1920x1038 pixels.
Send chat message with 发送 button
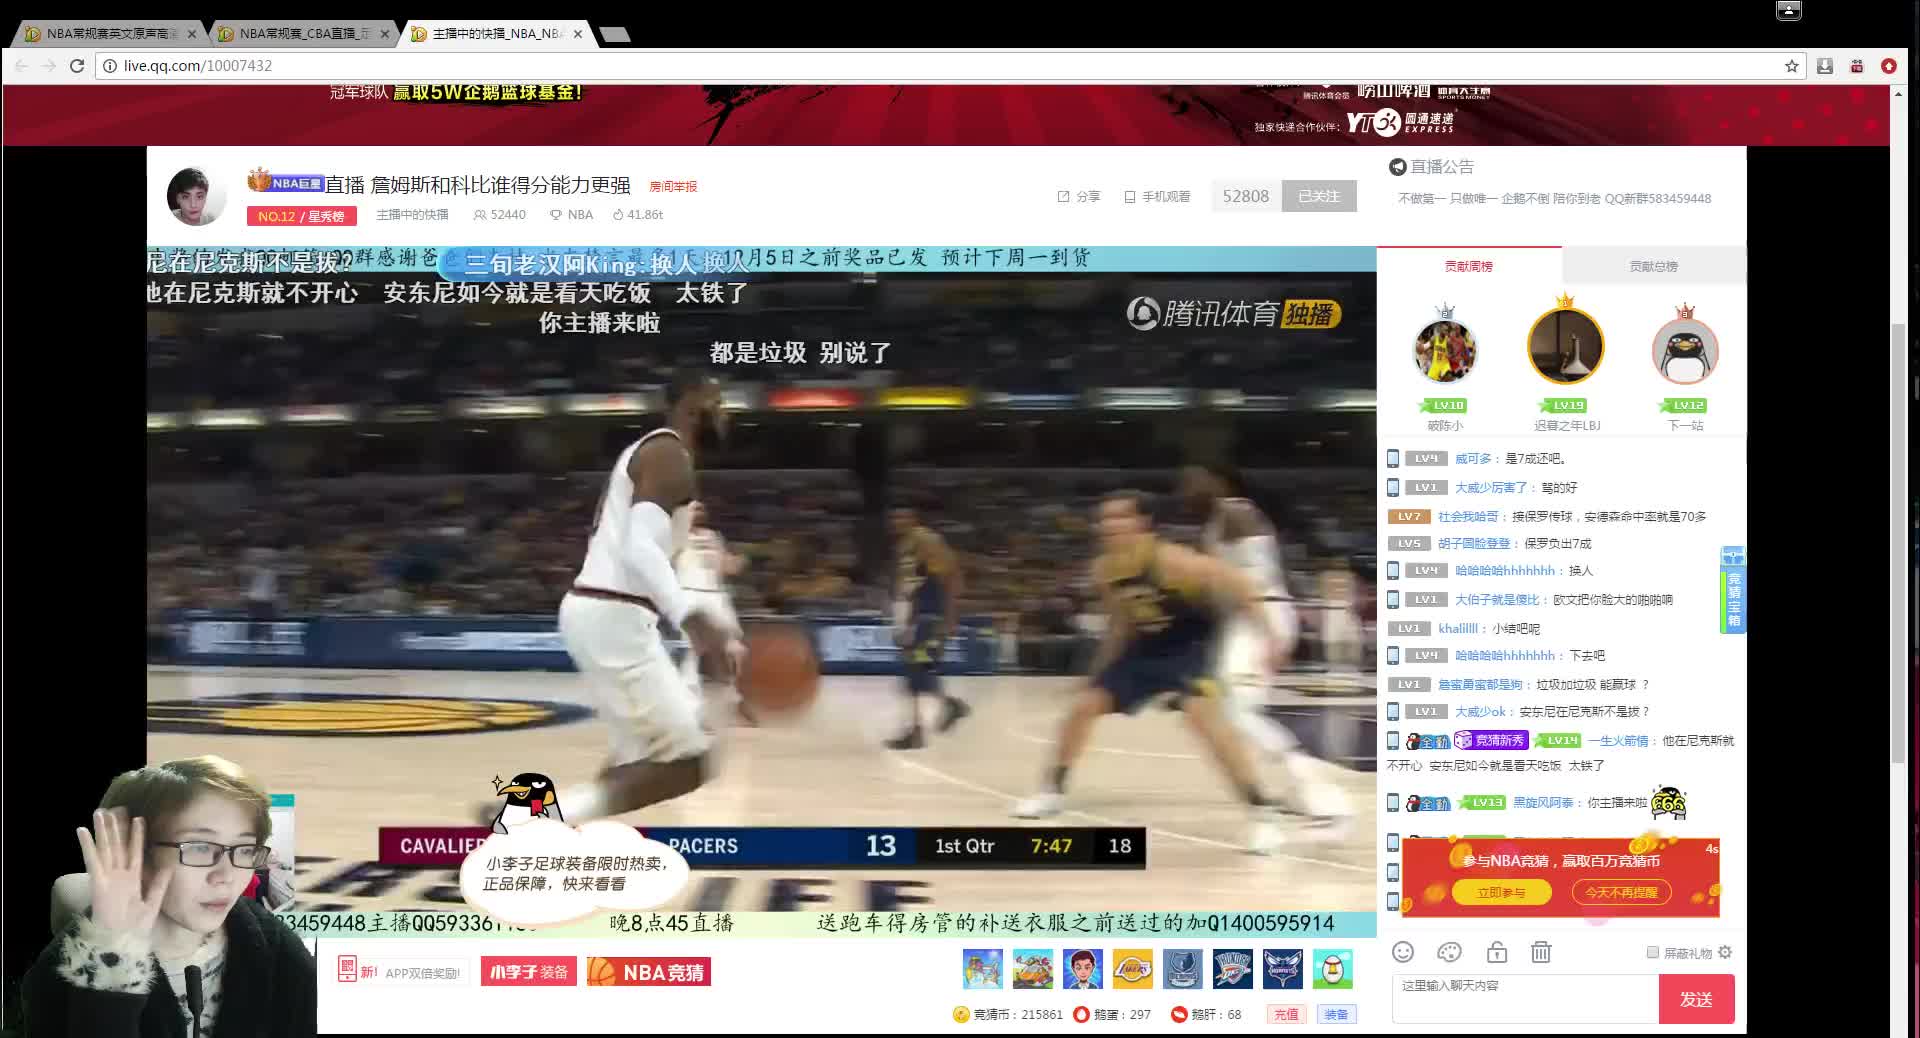click(x=1696, y=999)
